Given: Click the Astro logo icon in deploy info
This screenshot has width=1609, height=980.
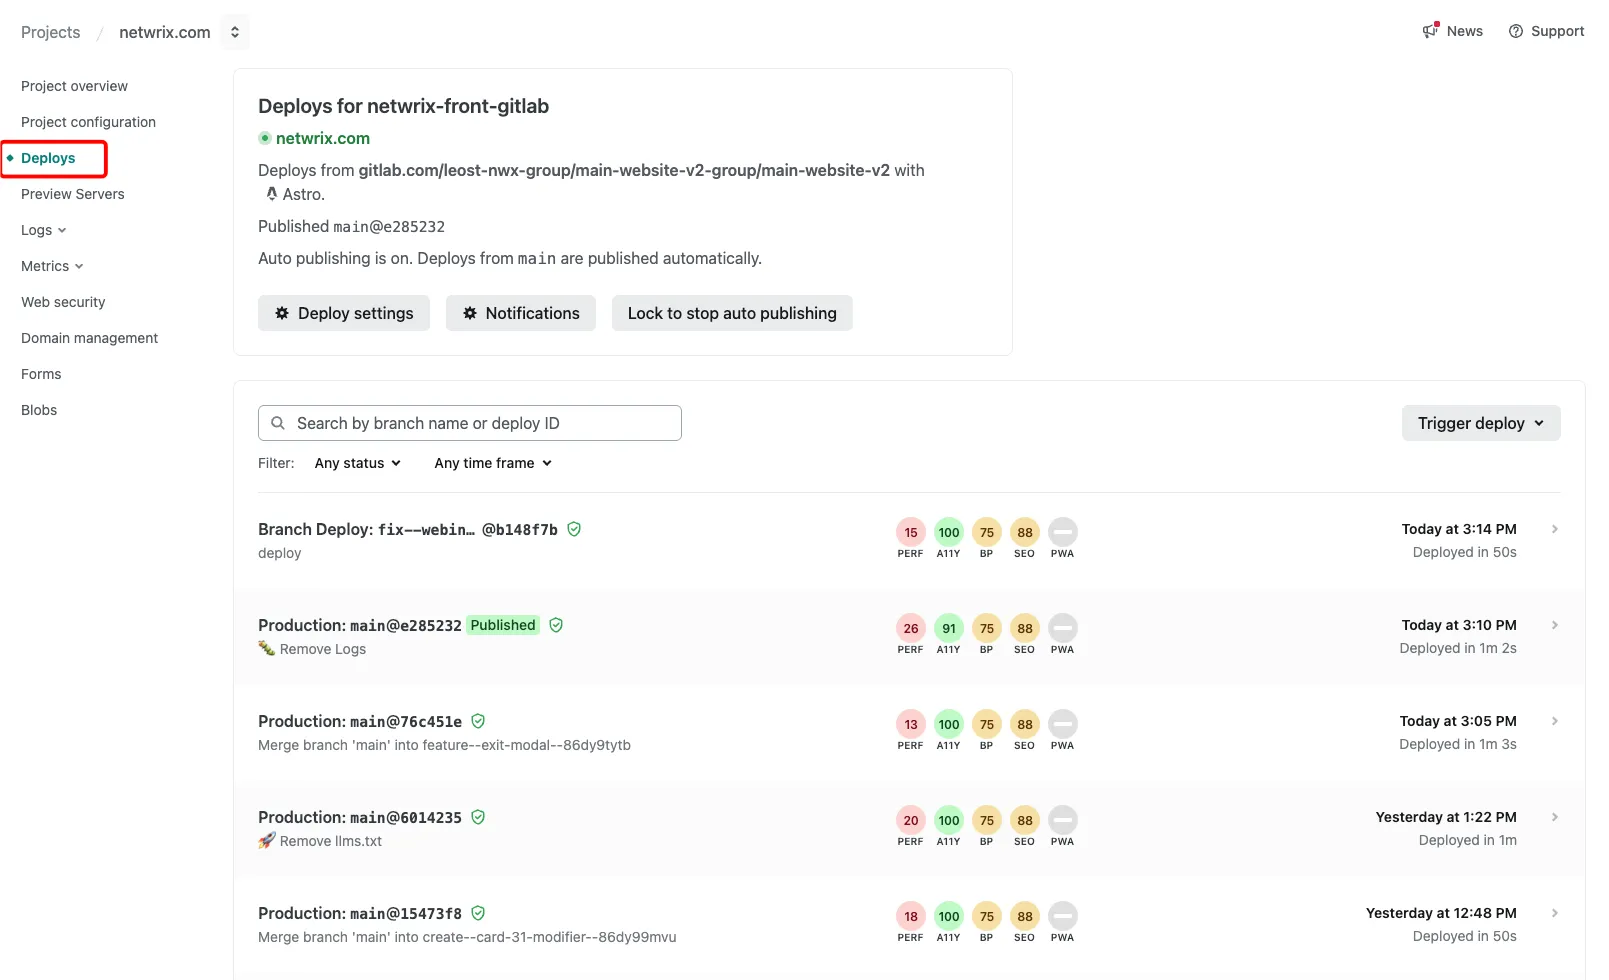Looking at the screenshot, I should pyautogui.click(x=271, y=194).
